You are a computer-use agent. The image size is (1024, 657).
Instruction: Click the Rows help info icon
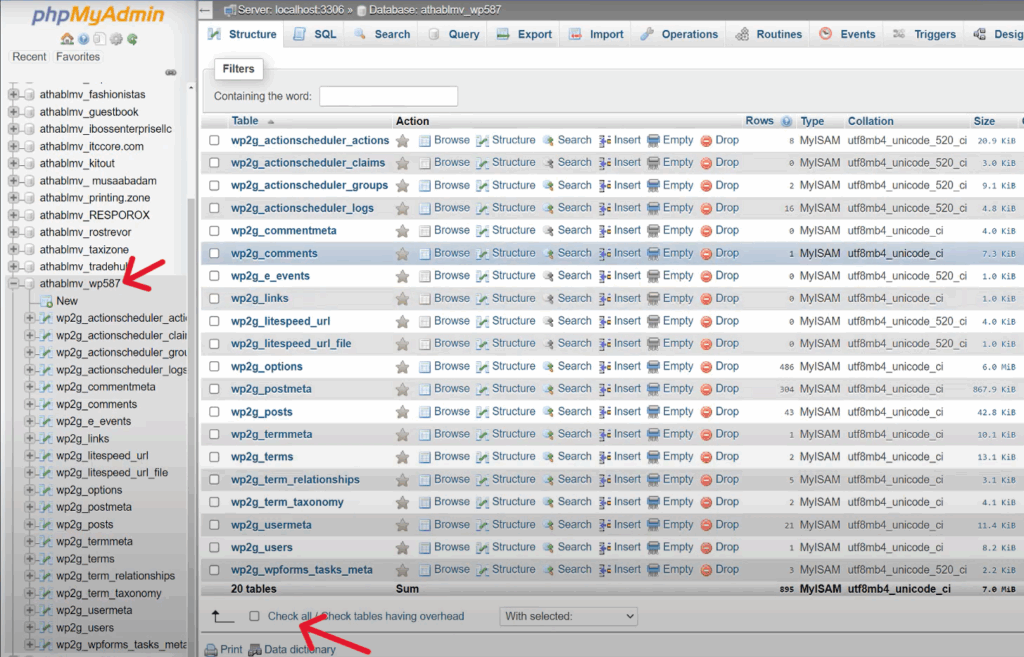(786, 121)
